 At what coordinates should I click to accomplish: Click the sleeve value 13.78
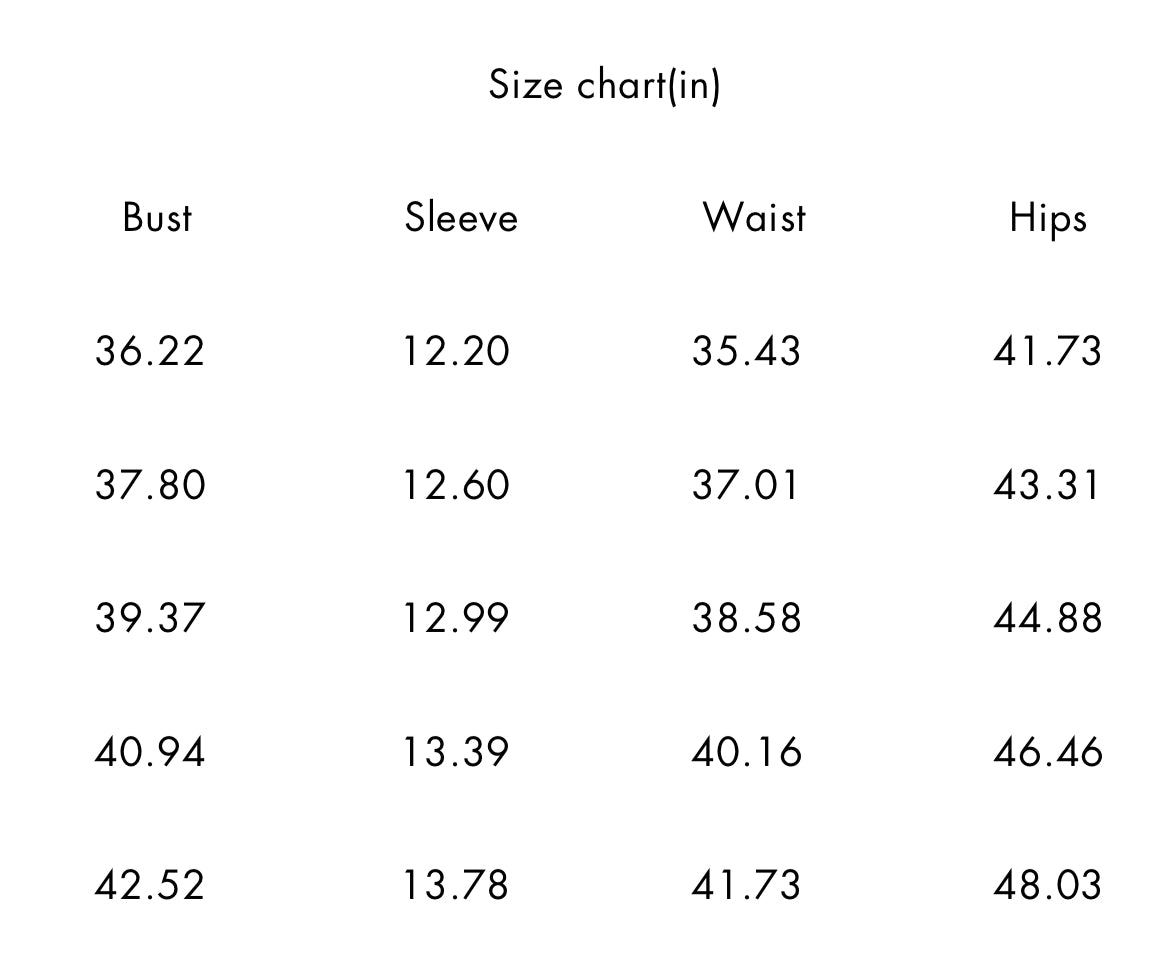456,886
